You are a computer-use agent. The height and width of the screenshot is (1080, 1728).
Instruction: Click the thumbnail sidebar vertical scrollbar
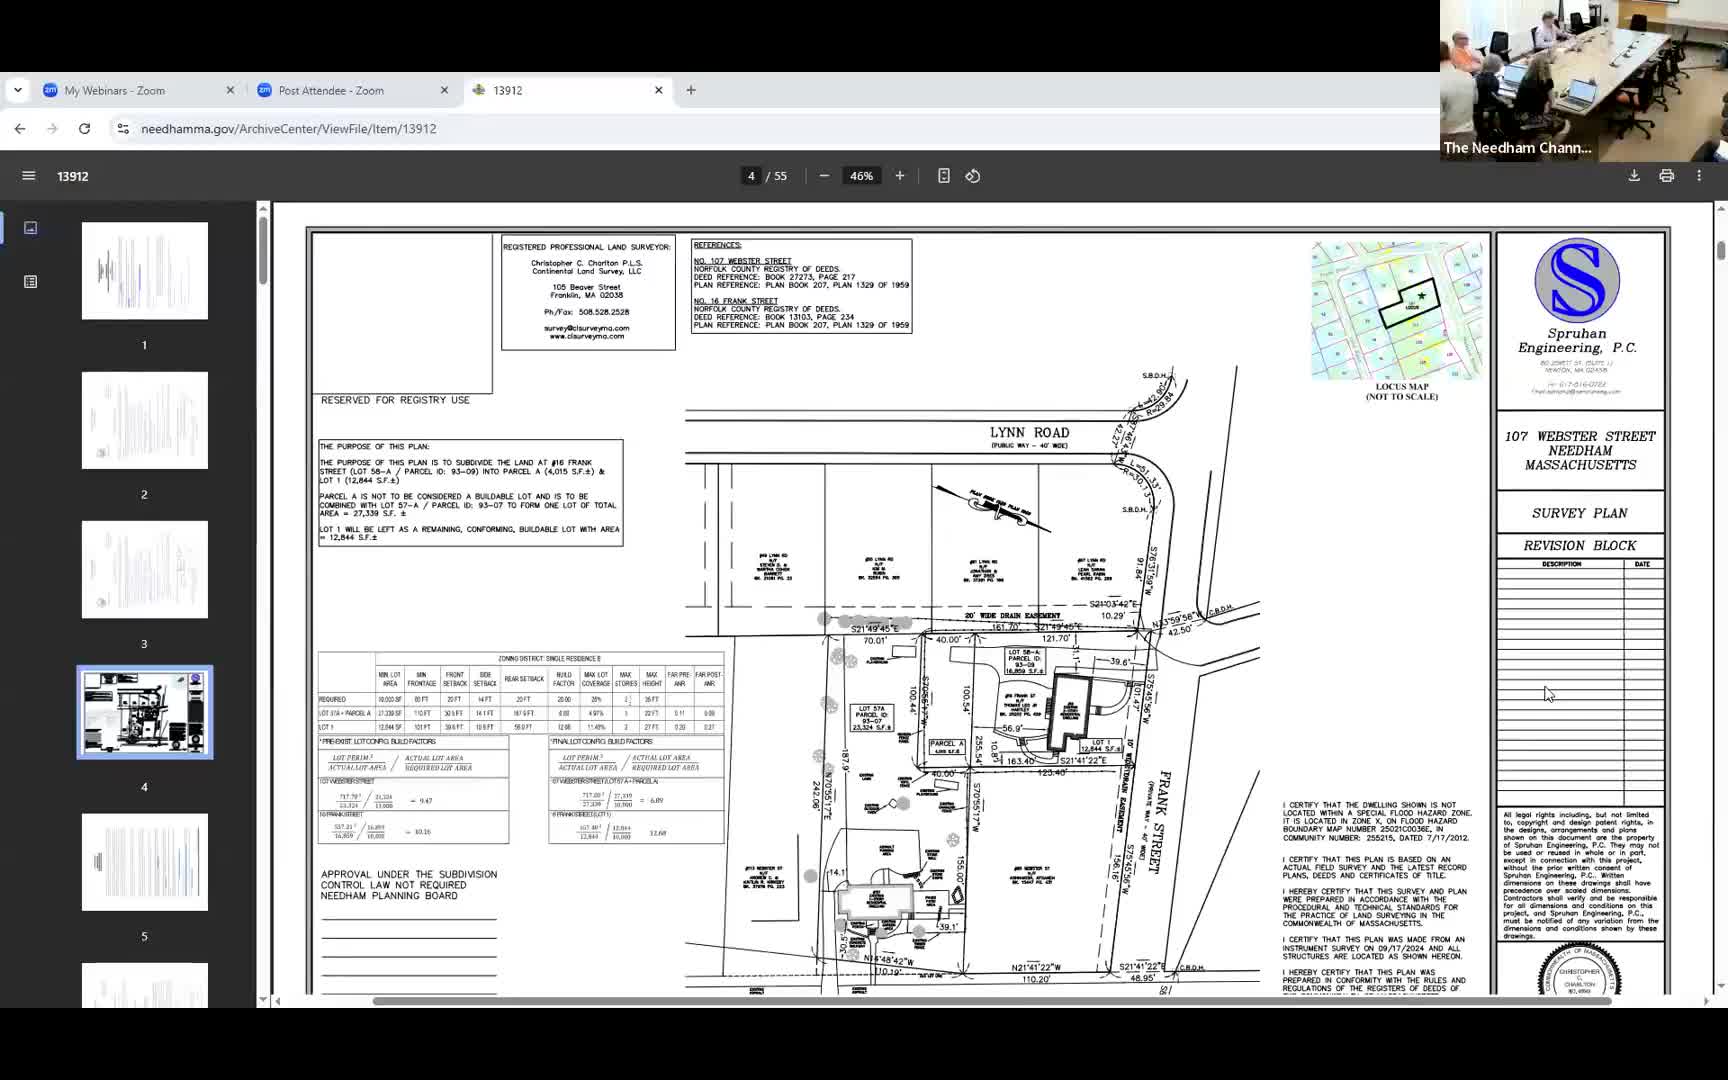pos(263,250)
